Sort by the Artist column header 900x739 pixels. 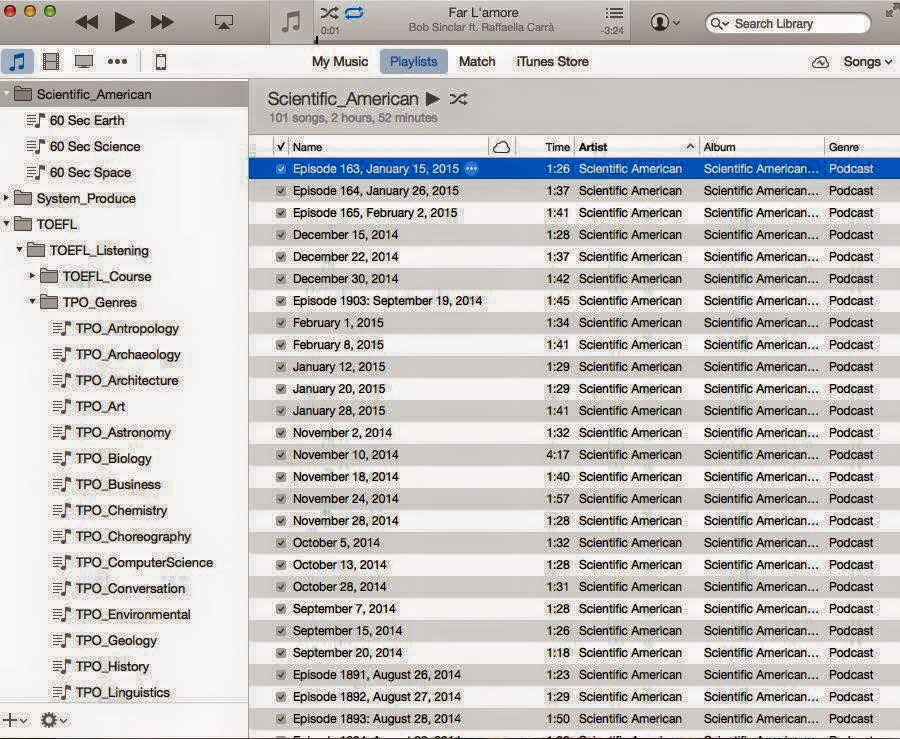[x=636, y=147]
